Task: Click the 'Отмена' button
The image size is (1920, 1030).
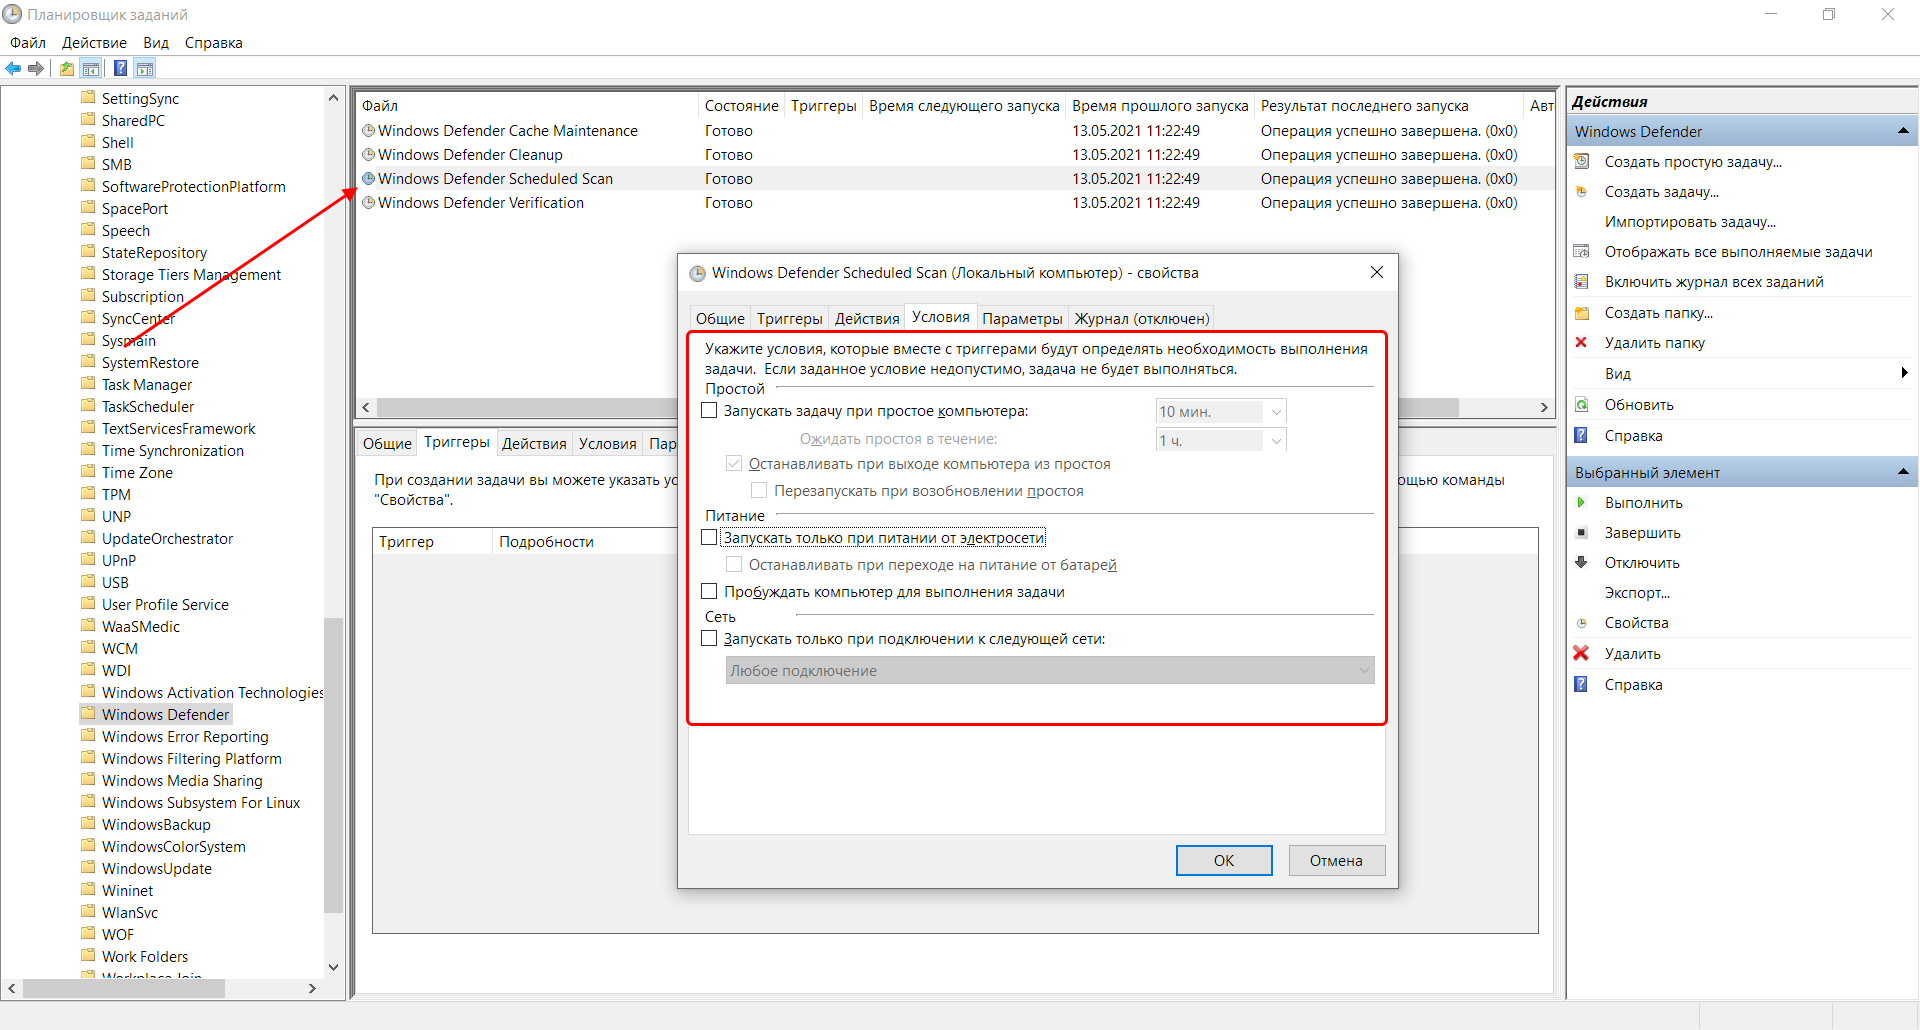Action: coord(1336,860)
